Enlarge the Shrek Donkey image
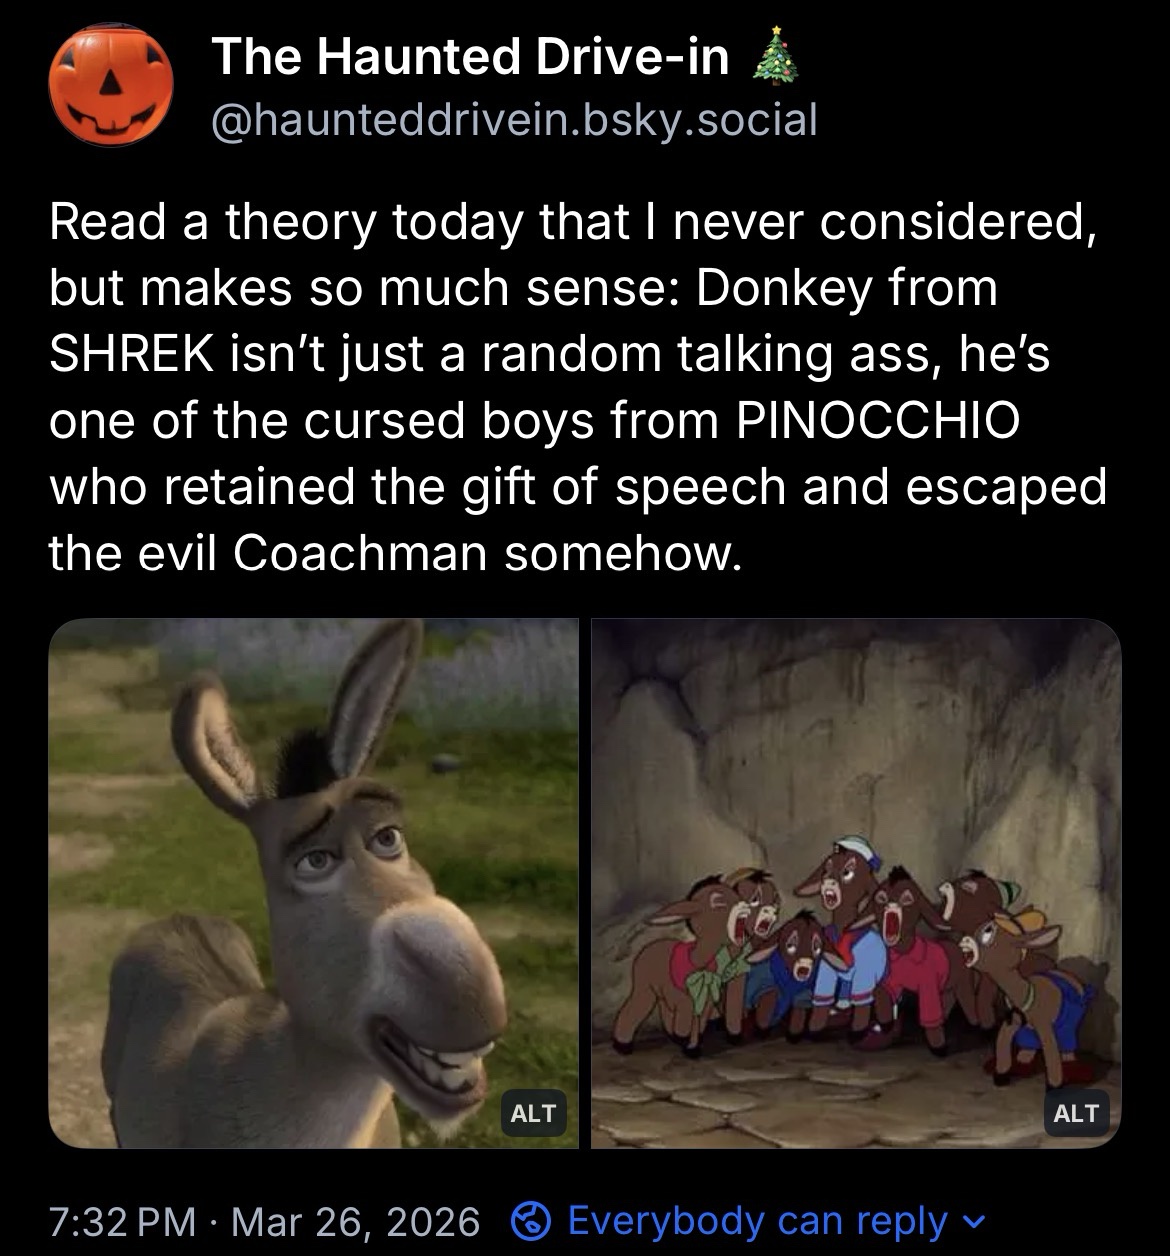Viewport: 1170px width, 1256px height. coord(313,882)
